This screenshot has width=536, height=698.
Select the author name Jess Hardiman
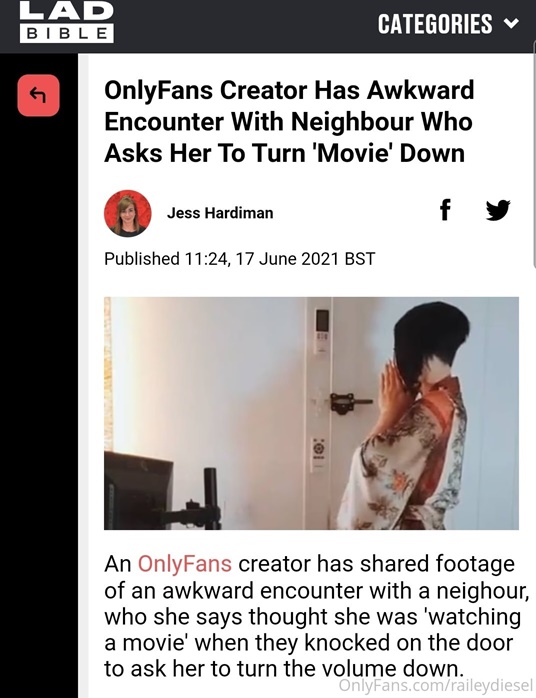pos(220,213)
